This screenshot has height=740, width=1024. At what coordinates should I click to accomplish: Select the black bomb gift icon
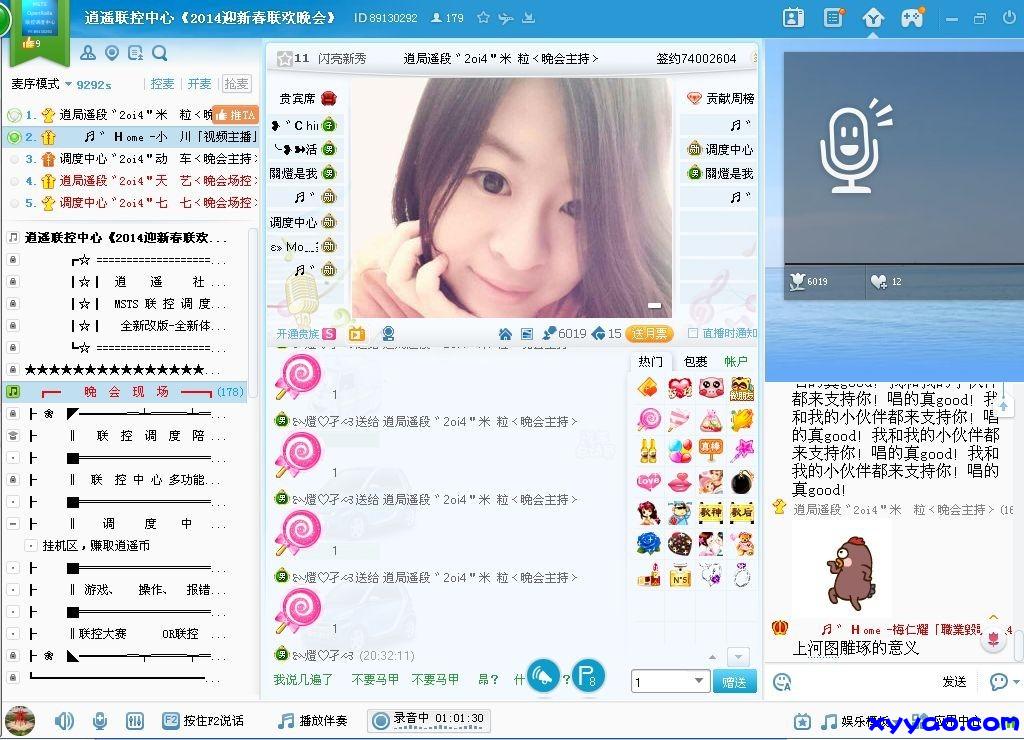tap(741, 482)
